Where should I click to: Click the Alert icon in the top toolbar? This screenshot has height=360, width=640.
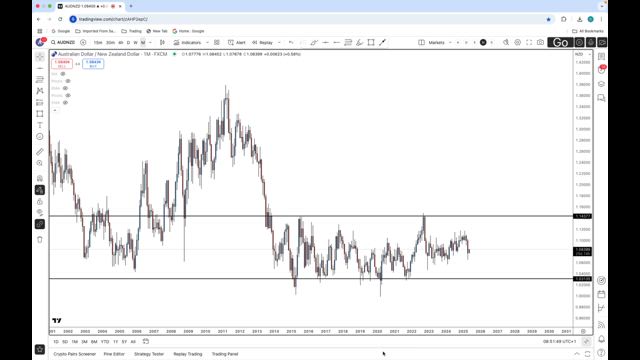pyautogui.click(x=237, y=42)
